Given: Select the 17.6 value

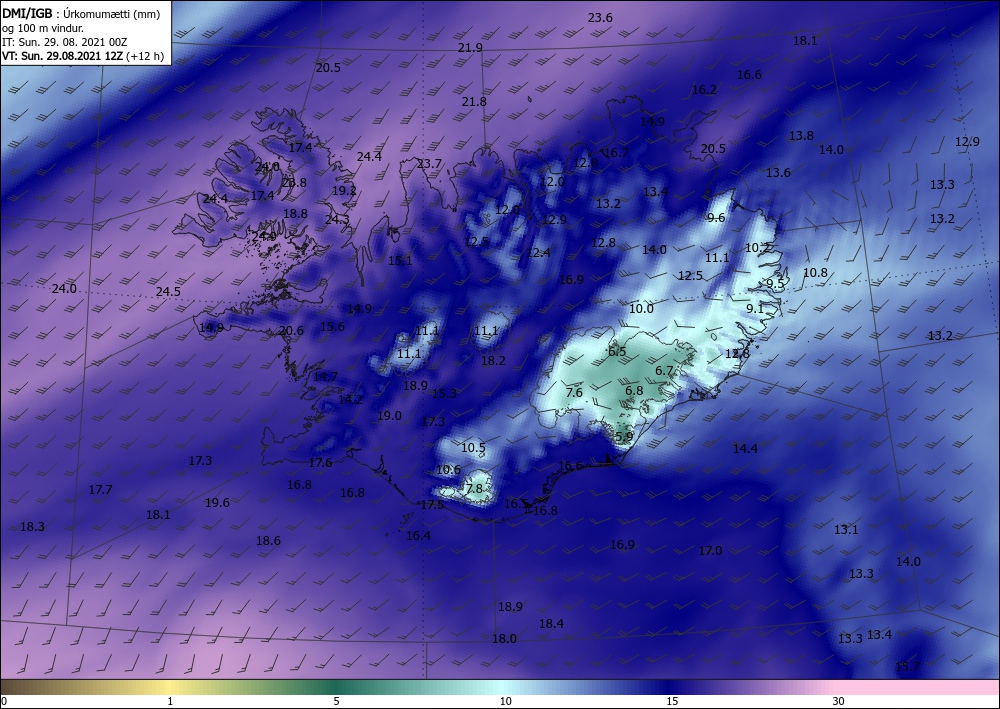Looking at the screenshot, I should coord(320,464).
